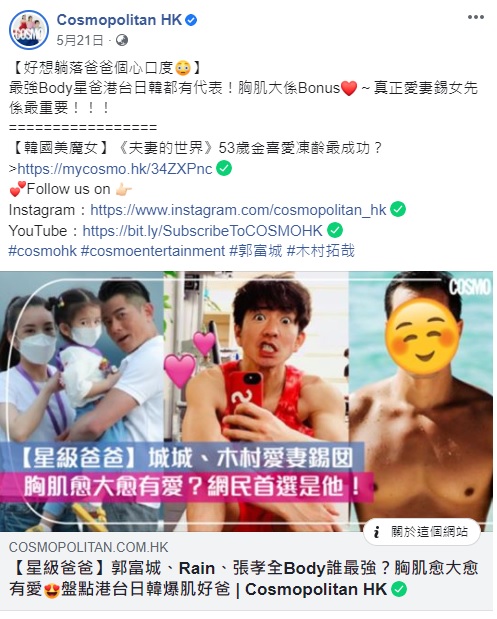Open the Instagram cosmopolitan_hk URL

click(238, 210)
